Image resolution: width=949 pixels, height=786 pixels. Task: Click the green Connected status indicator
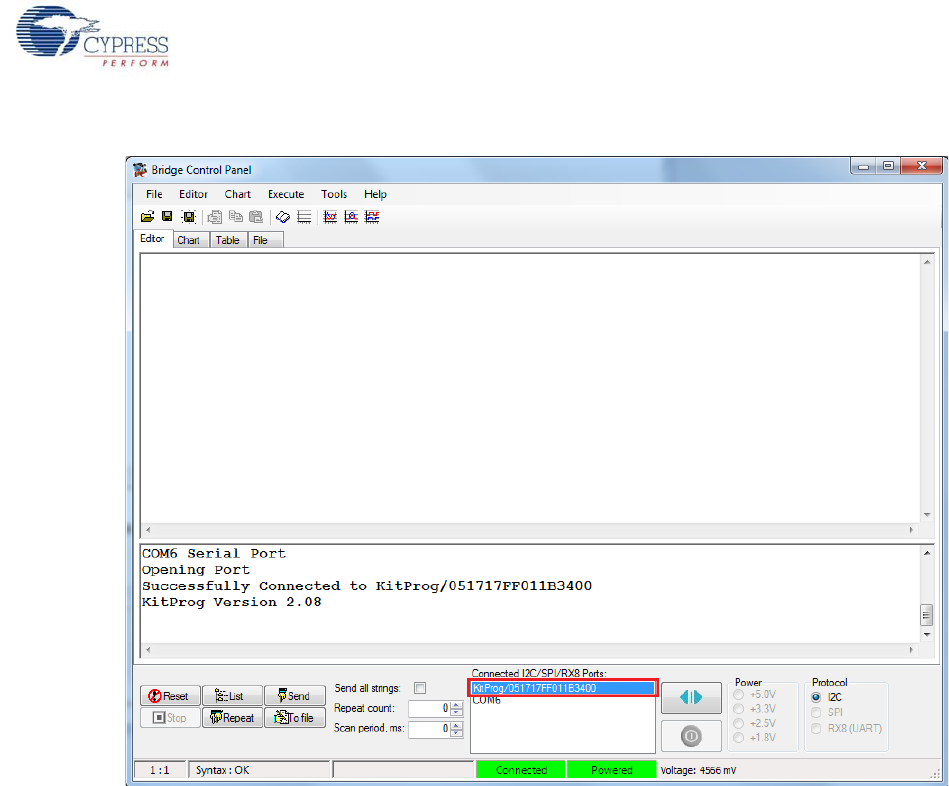tap(520, 770)
